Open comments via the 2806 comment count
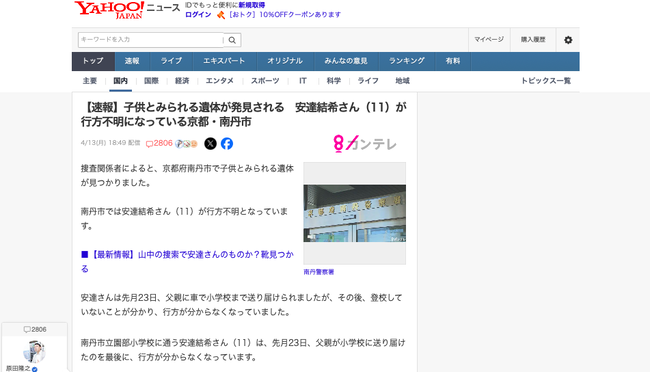The width and height of the screenshot is (650, 372). (159, 143)
